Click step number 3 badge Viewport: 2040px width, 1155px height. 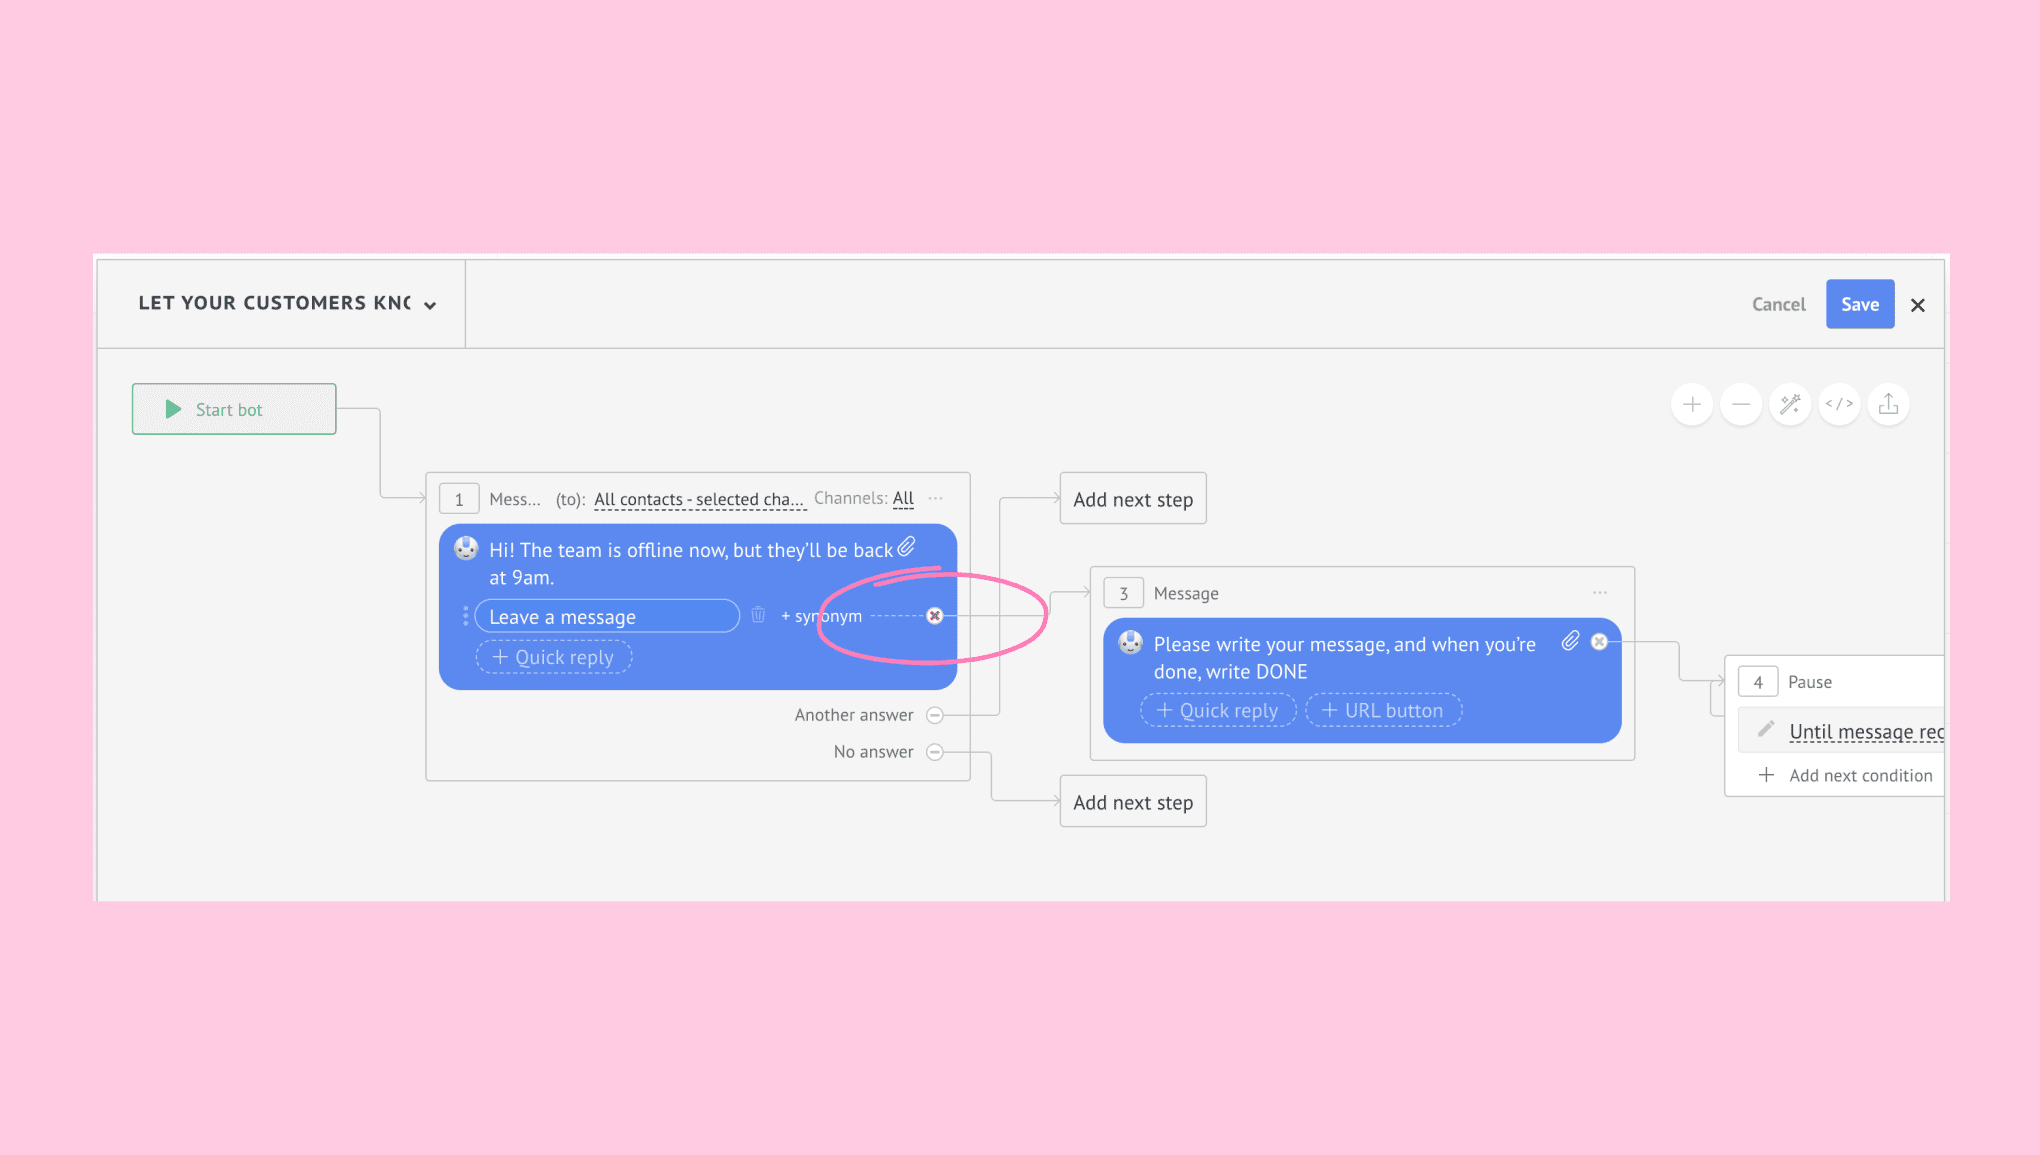click(x=1124, y=593)
